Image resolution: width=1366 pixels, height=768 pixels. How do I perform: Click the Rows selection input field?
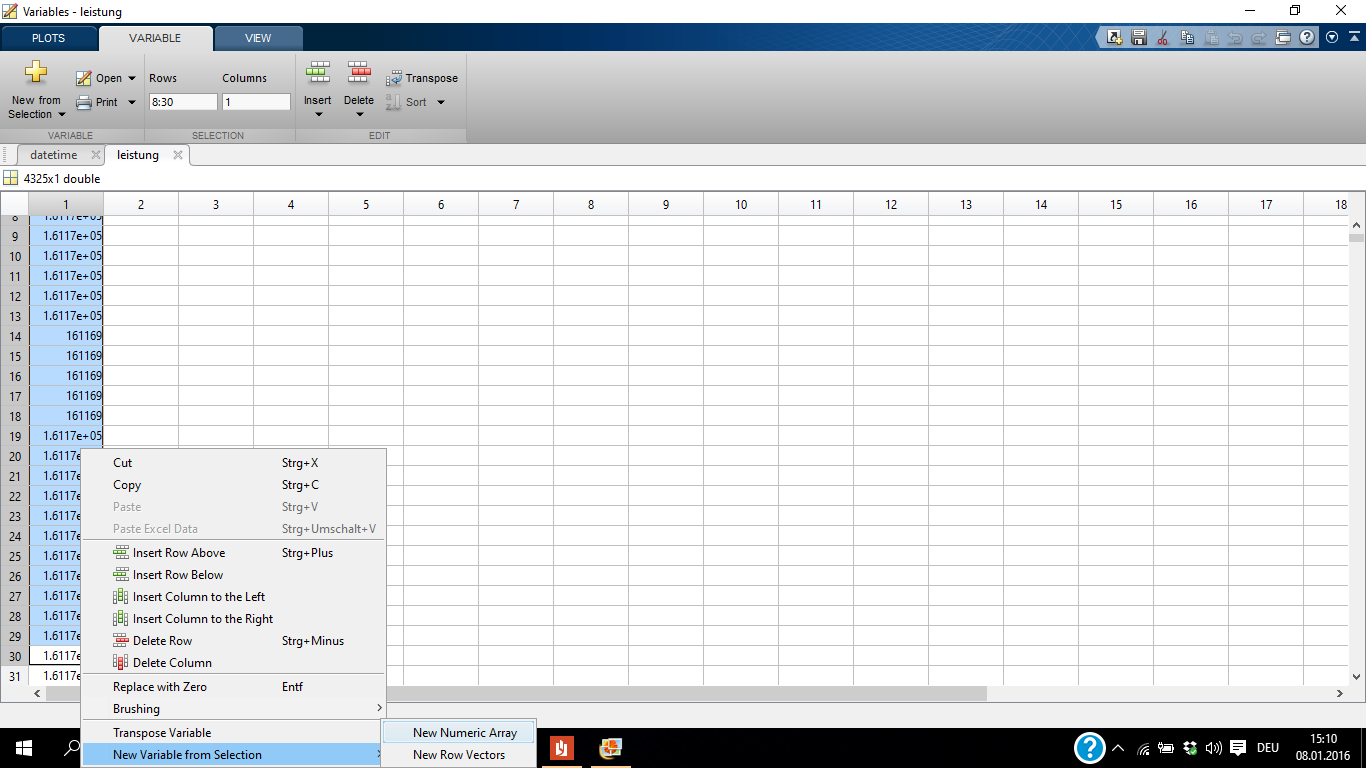[182, 102]
